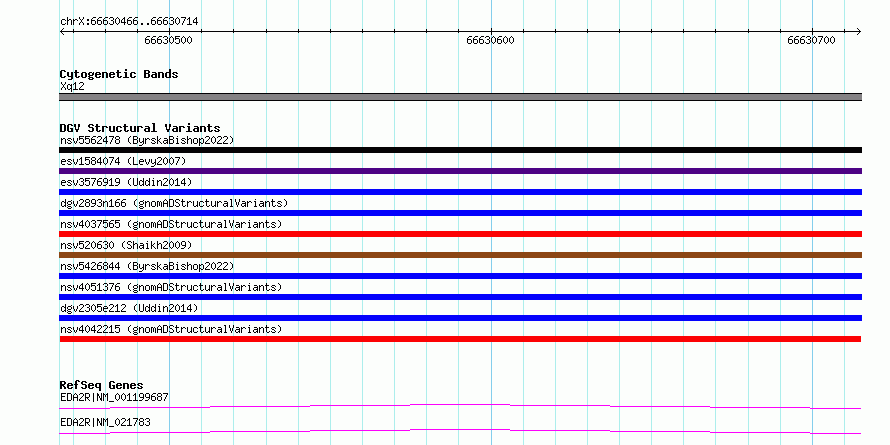Viewport: 890px width, 445px height.
Task: Open EDA2R|NM_001199687 transcript label
Action: point(114,397)
